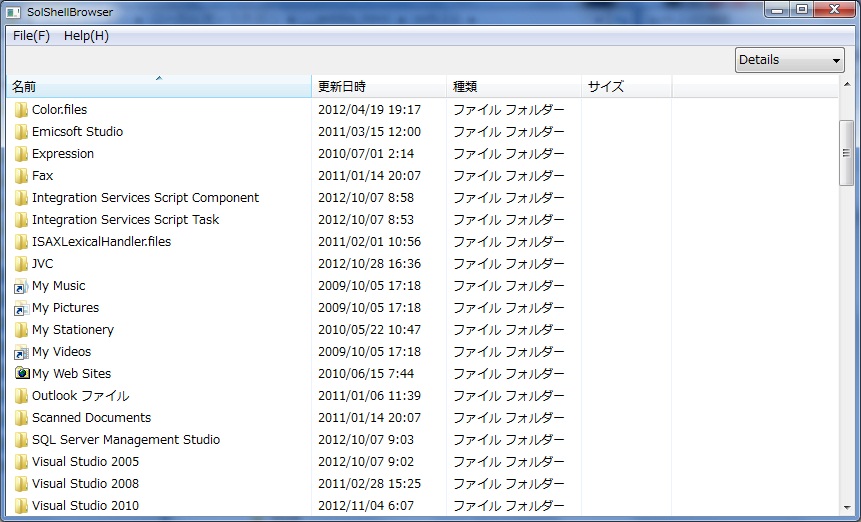Screen dimensions: 861x522
Task: Click the Visual Studio 2010 folder icon
Action: (x=21, y=506)
